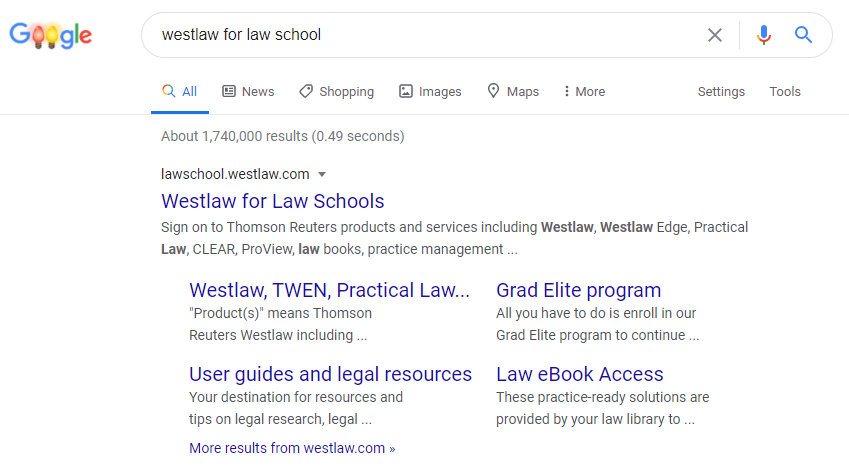
Task: Go to Law eBook Access page
Action: (579, 374)
